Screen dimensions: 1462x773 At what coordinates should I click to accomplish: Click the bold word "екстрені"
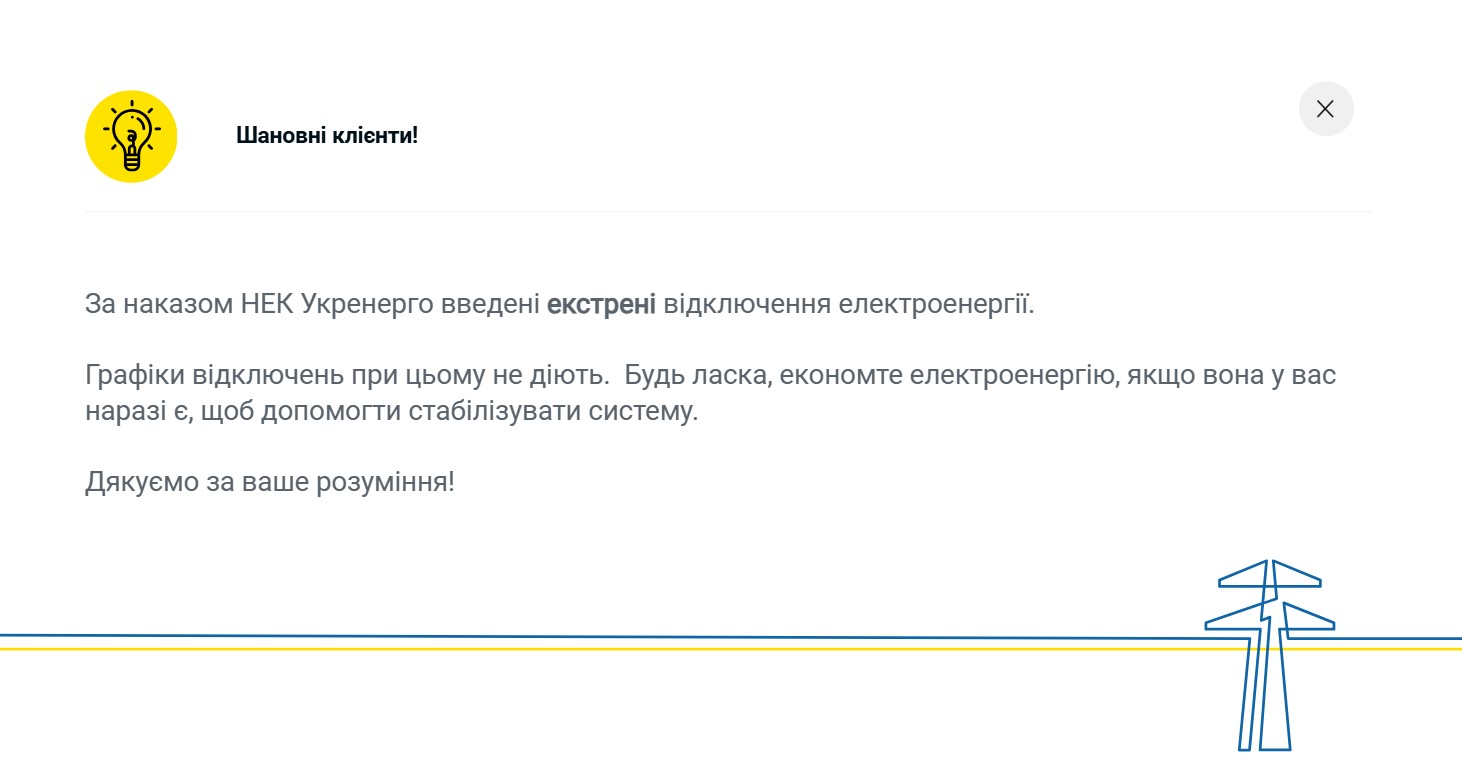(x=601, y=303)
